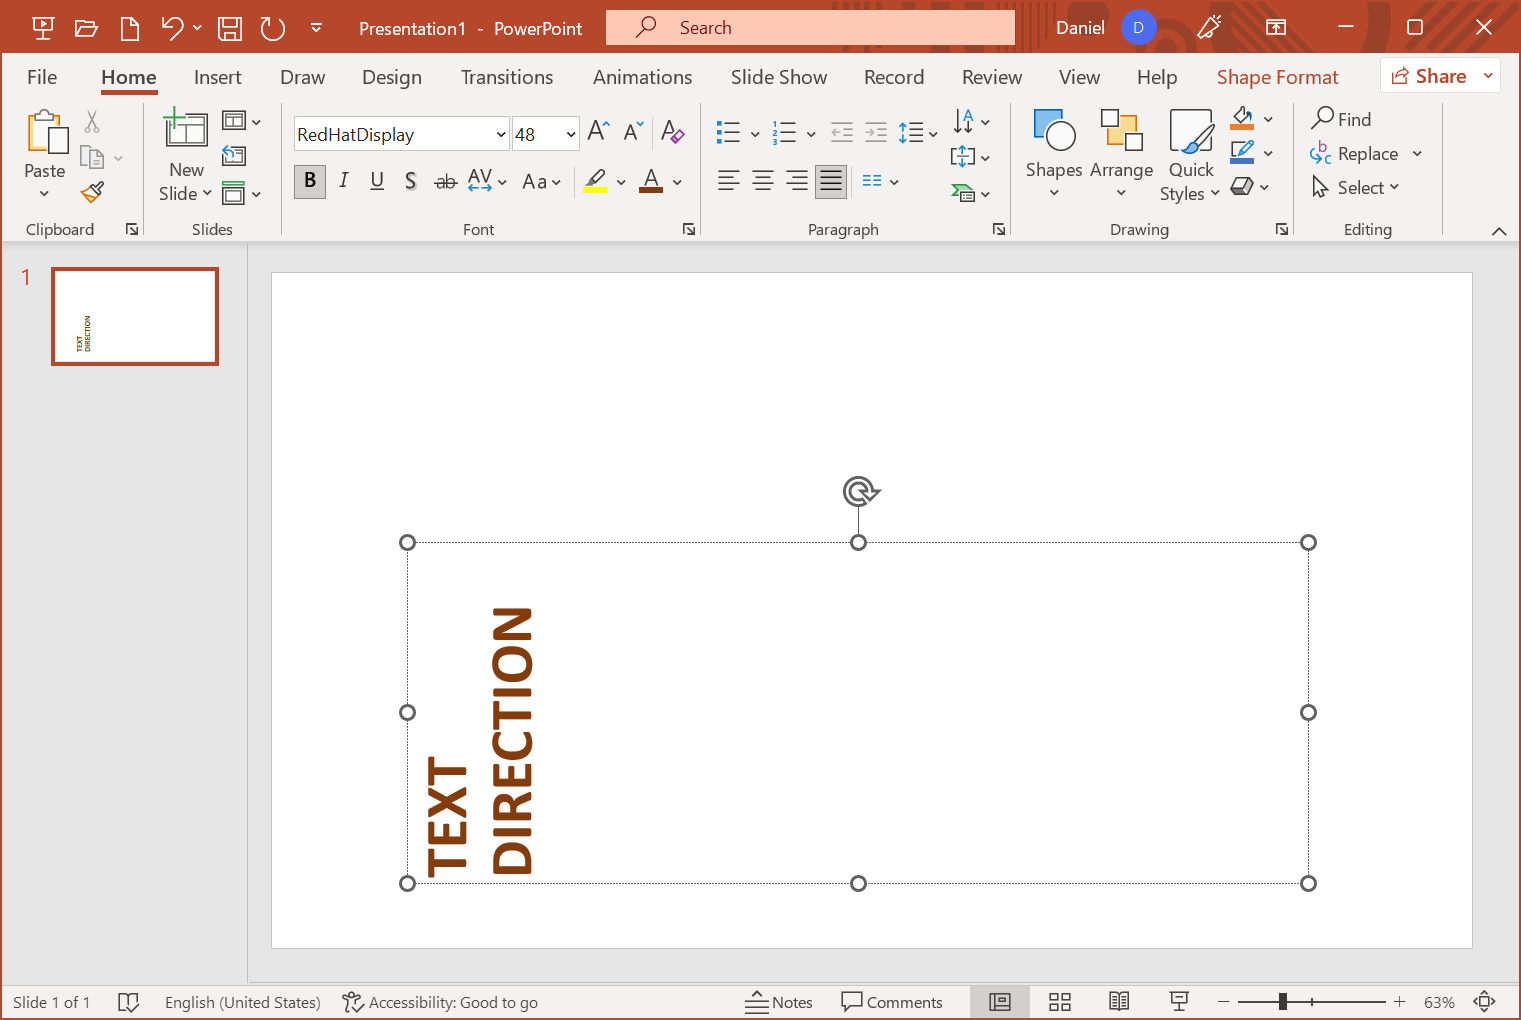Click the Format Painter brush icon
1521x1020 pixels.
coord(93,191)
